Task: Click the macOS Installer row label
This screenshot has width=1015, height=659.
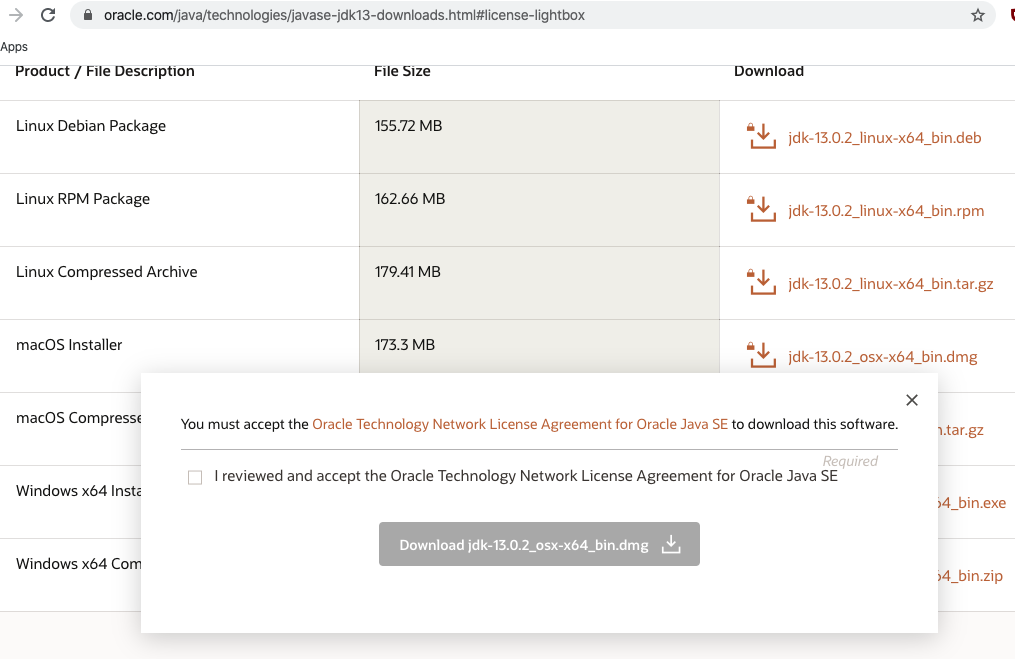Action: pos(69,345)
